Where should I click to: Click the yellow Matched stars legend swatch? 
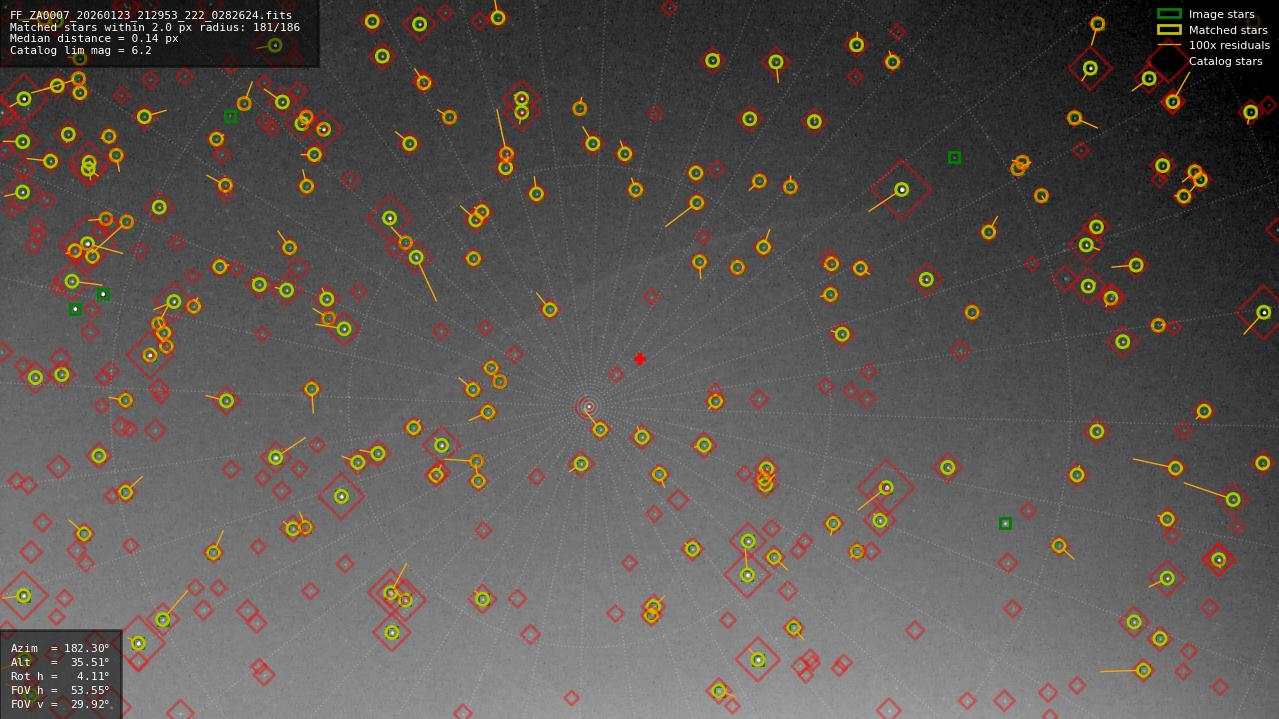coord(1169,30)
